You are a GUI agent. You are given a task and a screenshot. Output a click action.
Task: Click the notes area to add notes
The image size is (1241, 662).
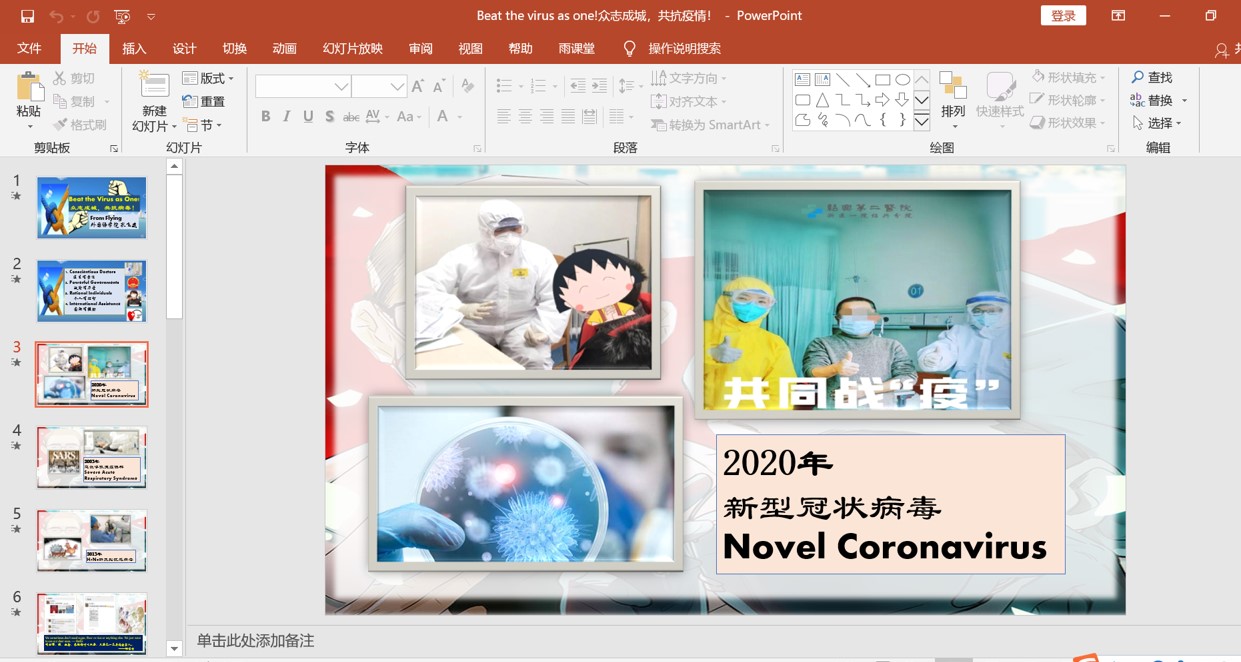tap(600, 640)
